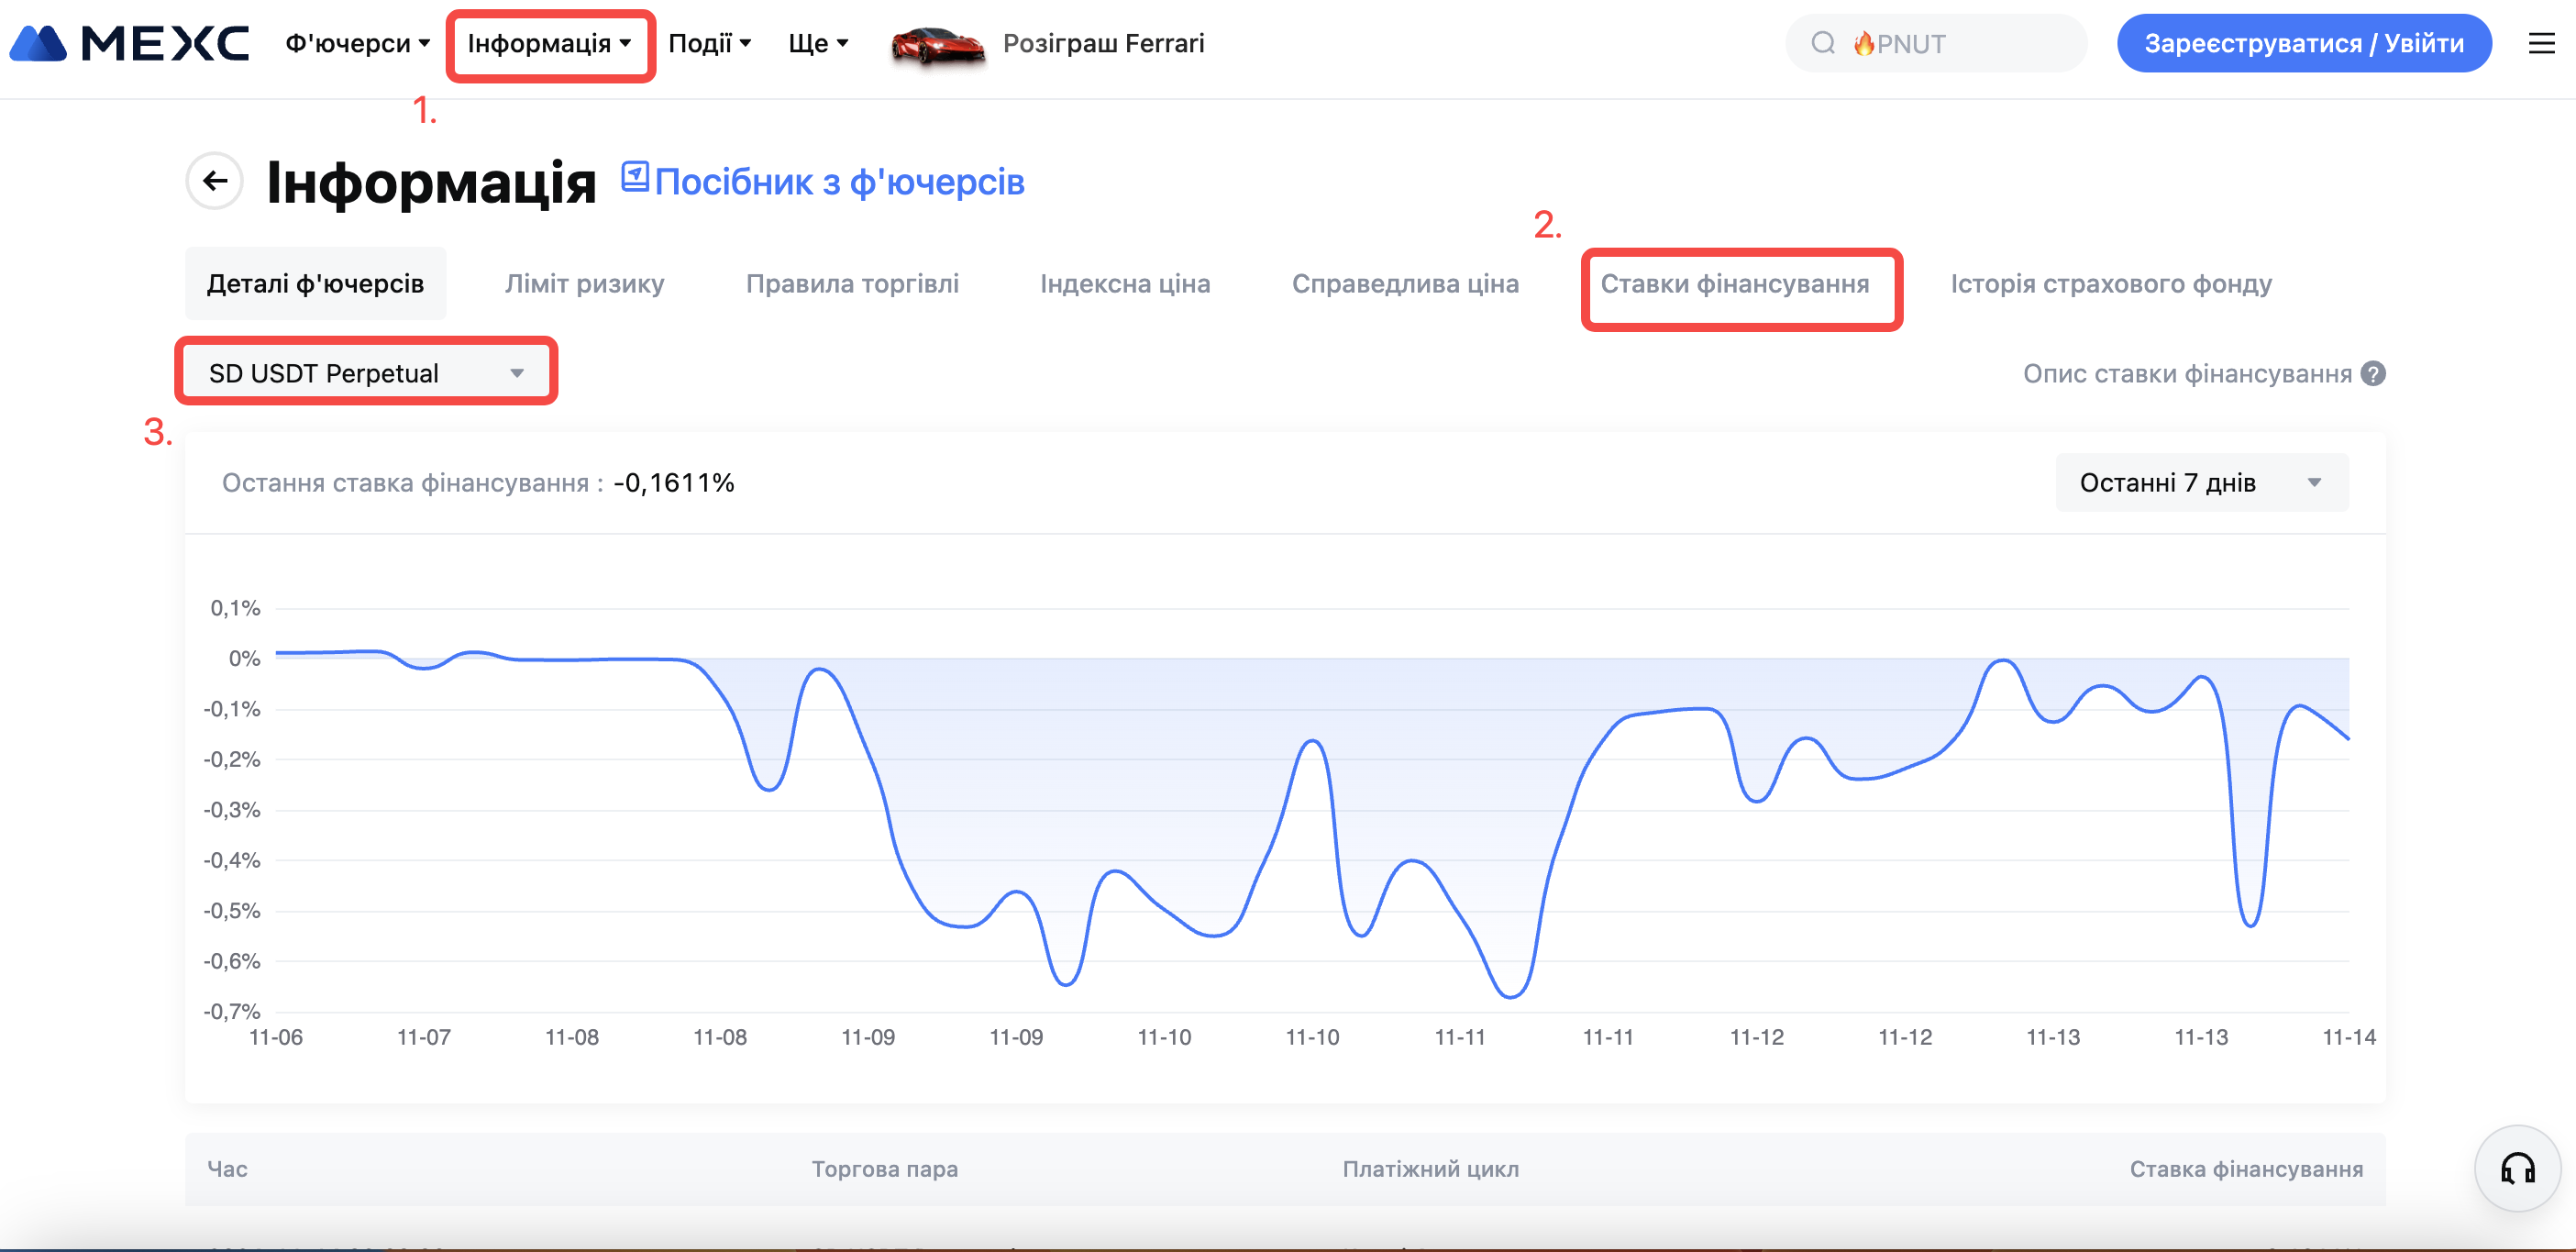Screen dimensions: 2576x1252
Task: Switch to Ставки фінансування tab
Action: 1734,285
